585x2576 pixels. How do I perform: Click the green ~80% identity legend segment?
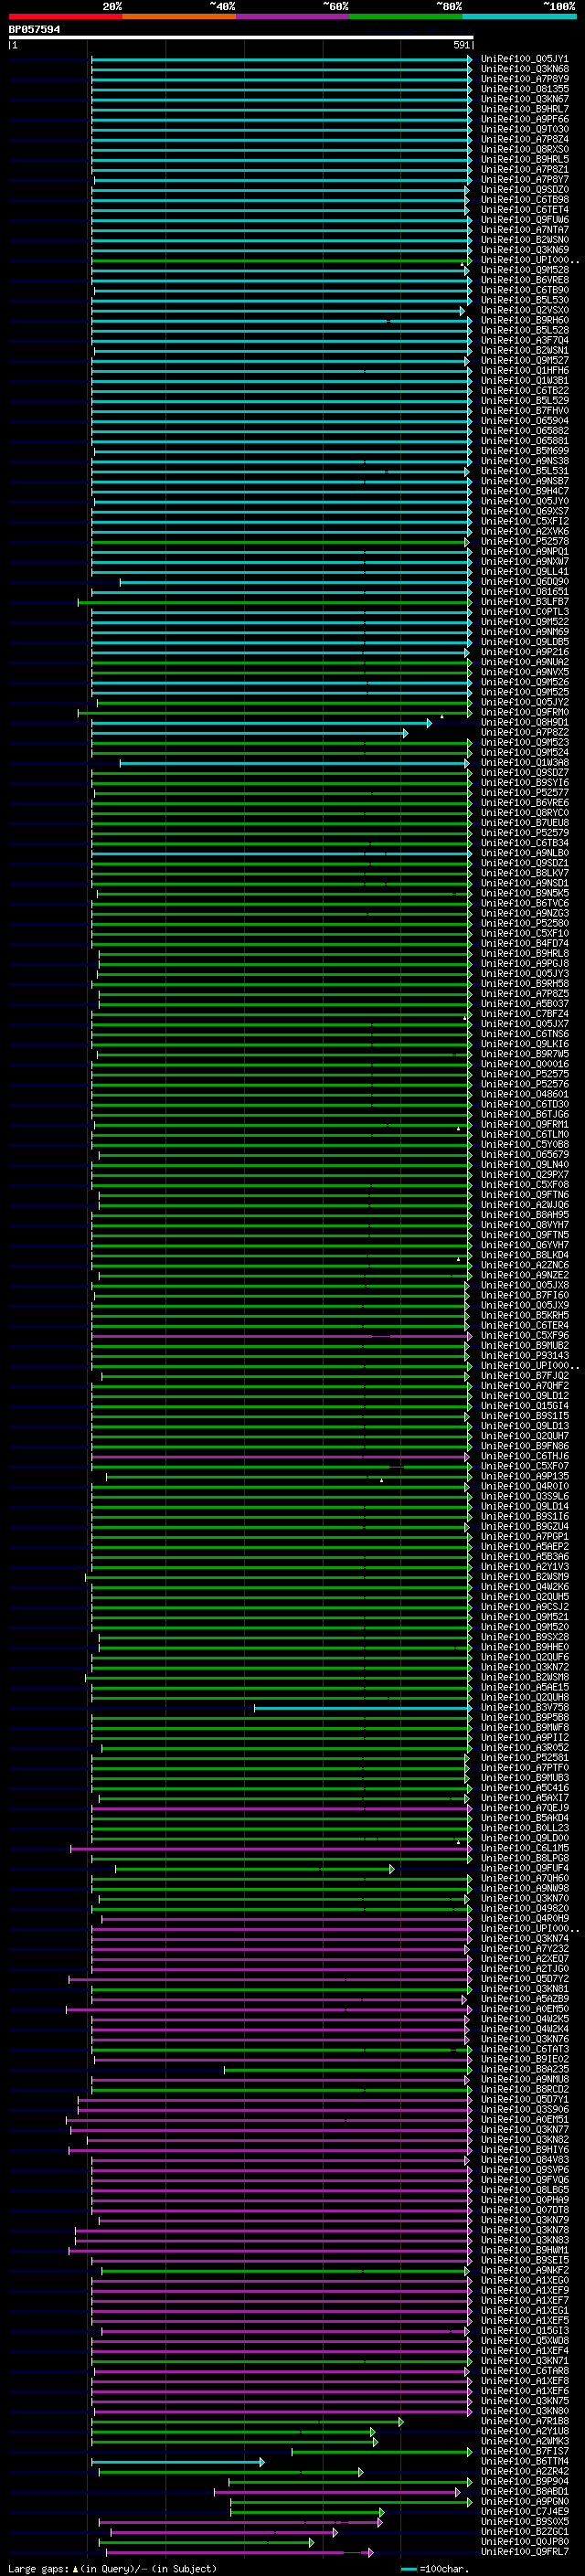tap(406, 16)
